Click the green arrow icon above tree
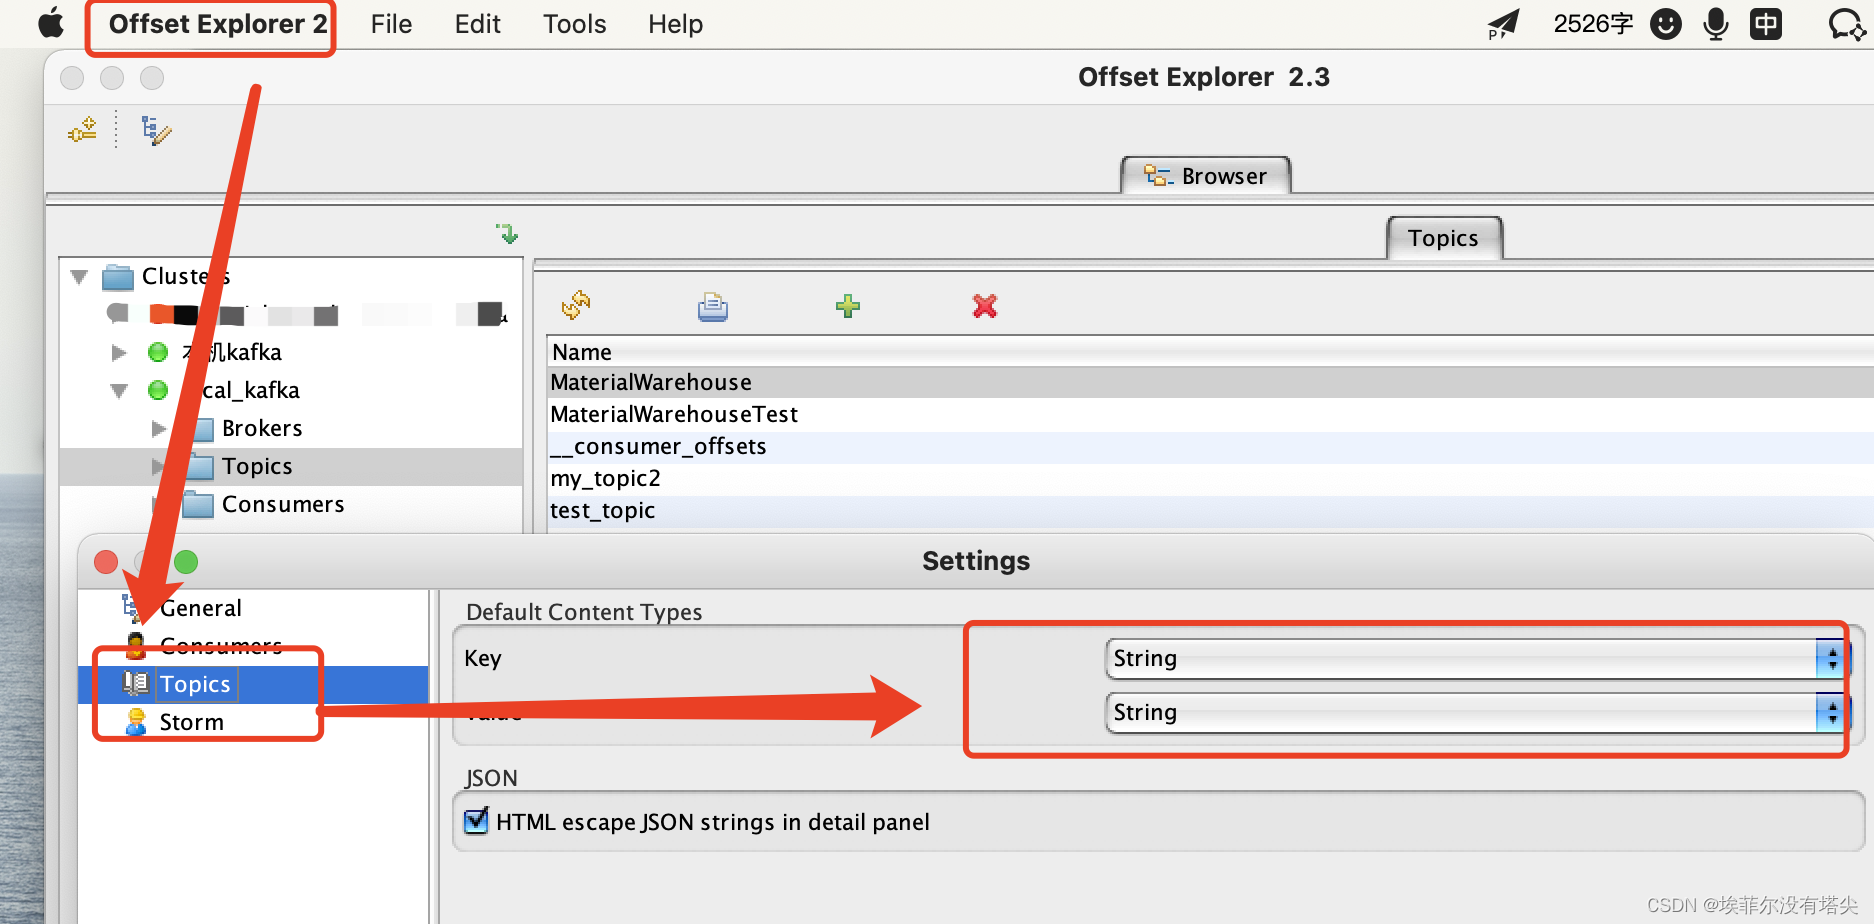 pyautogui.click(x=508, y=234)
